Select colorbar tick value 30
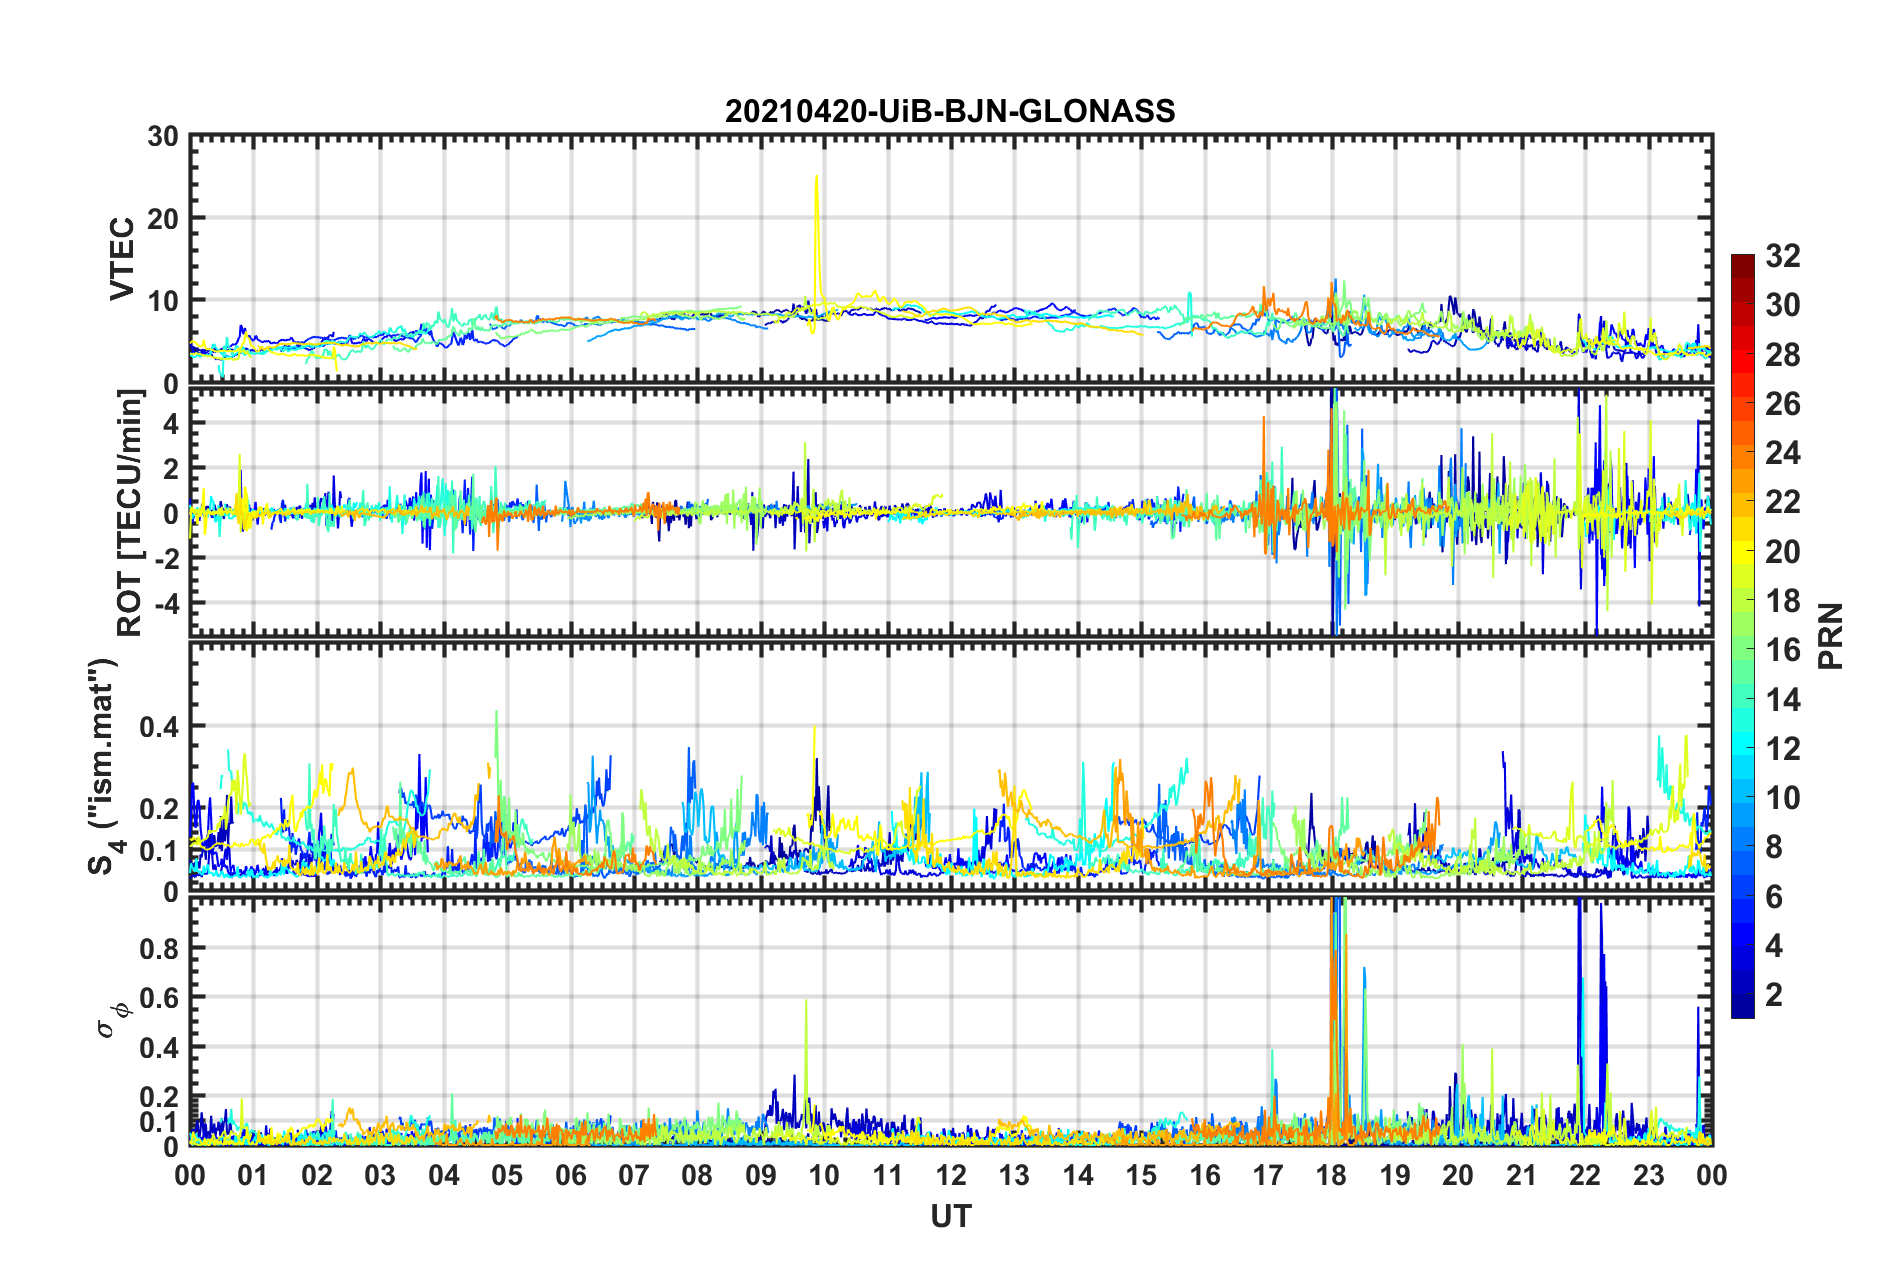This screenshot has width=1902, height=1272. 1782,305
